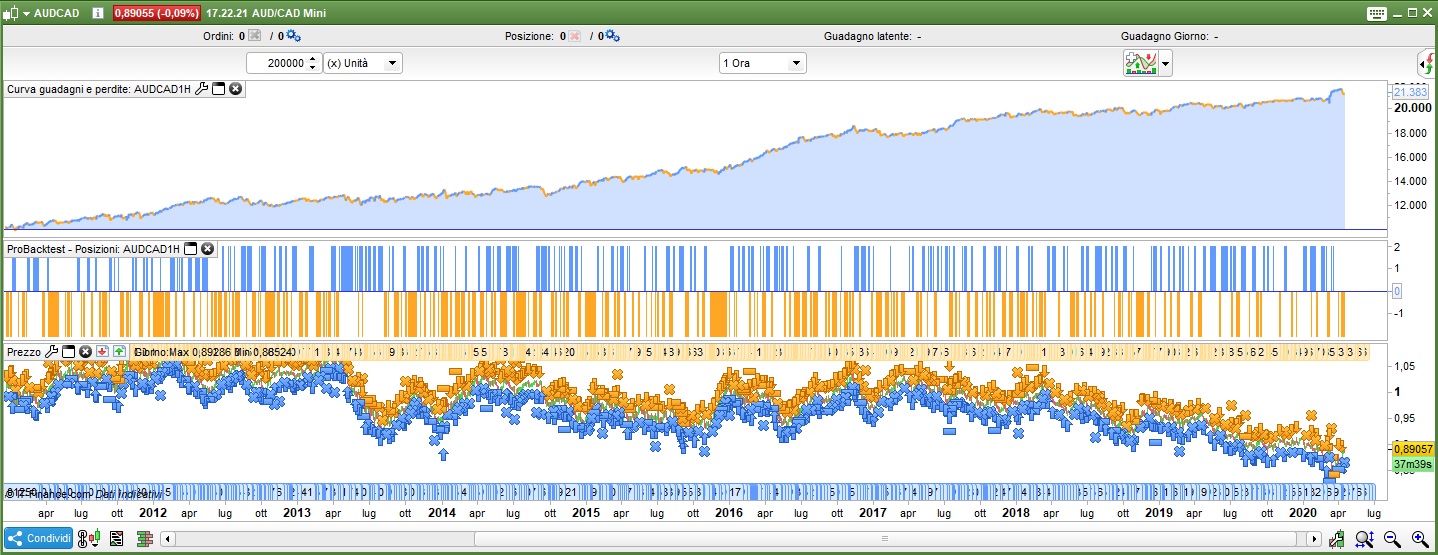Click the zoom out magnifier icon
The width and height of the screenshot is (1438, 555).
pyautogui.click(x=1391, y=539)
